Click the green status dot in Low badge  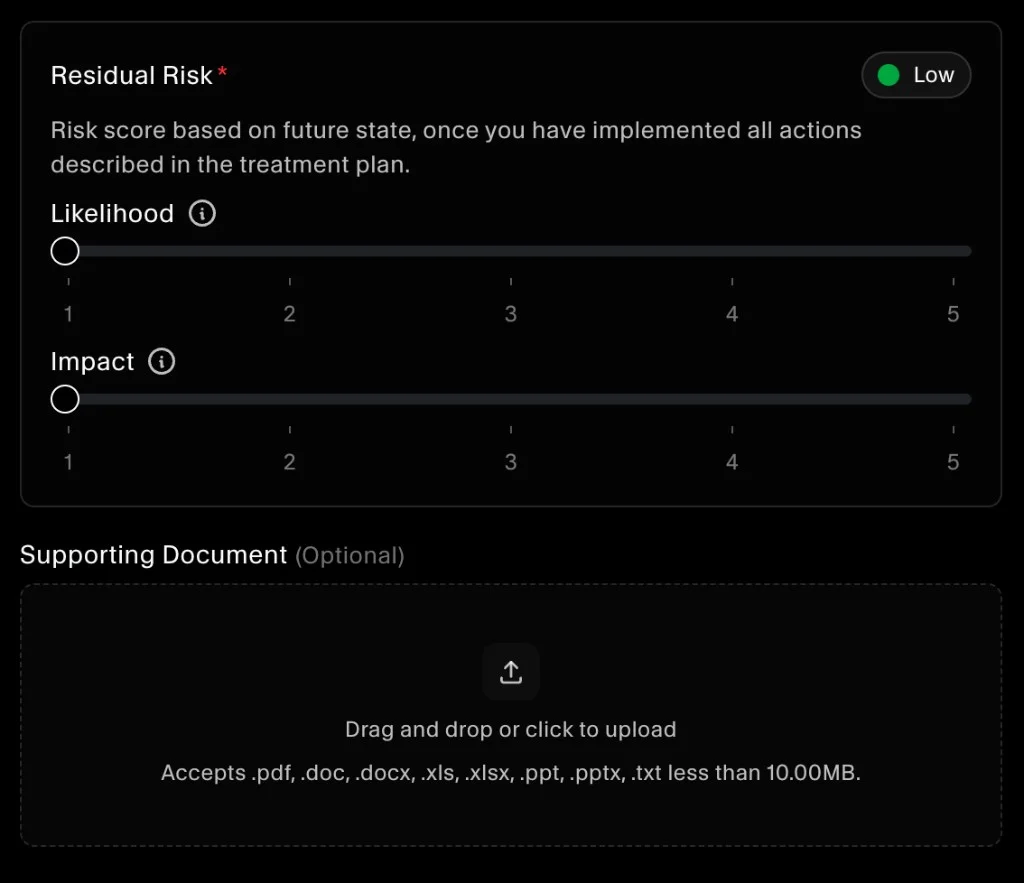(x=889, y=74)
